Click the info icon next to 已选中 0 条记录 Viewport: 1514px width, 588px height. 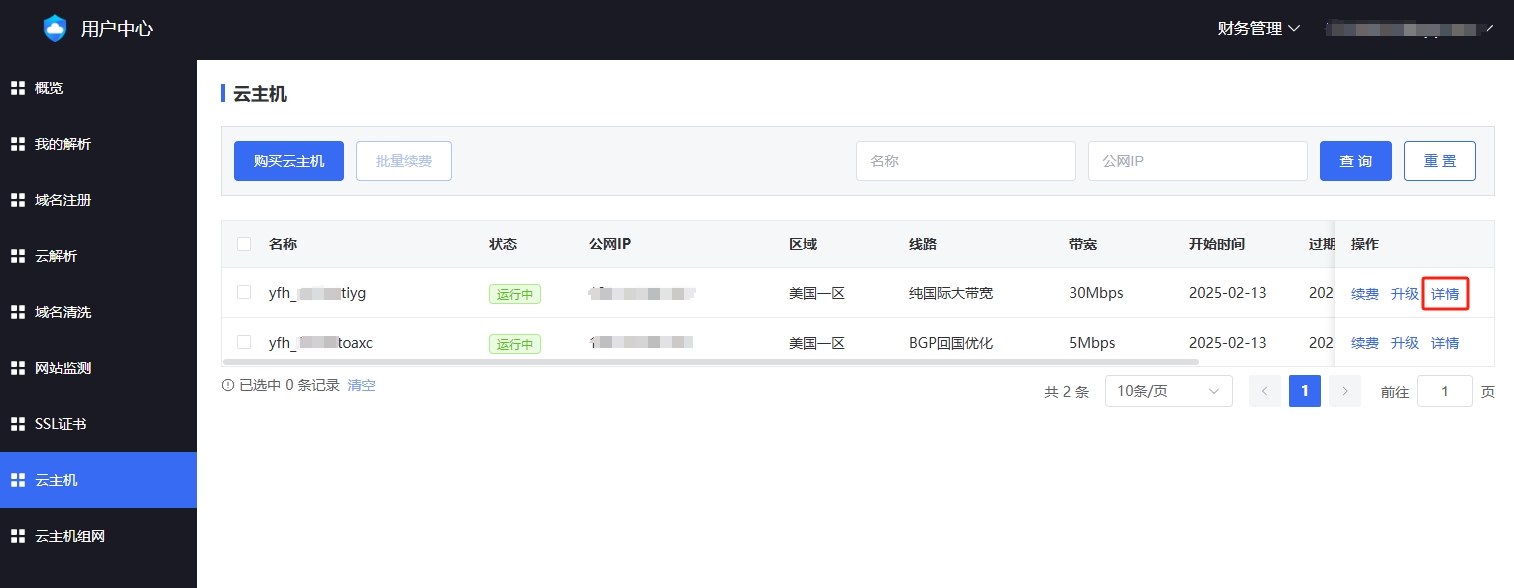[x=228, y=385]
